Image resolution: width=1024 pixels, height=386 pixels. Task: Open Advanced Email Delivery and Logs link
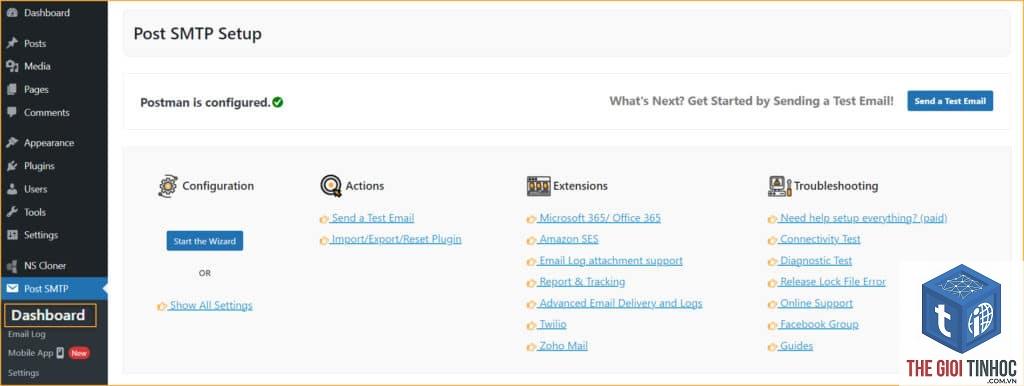pos(620,303)
